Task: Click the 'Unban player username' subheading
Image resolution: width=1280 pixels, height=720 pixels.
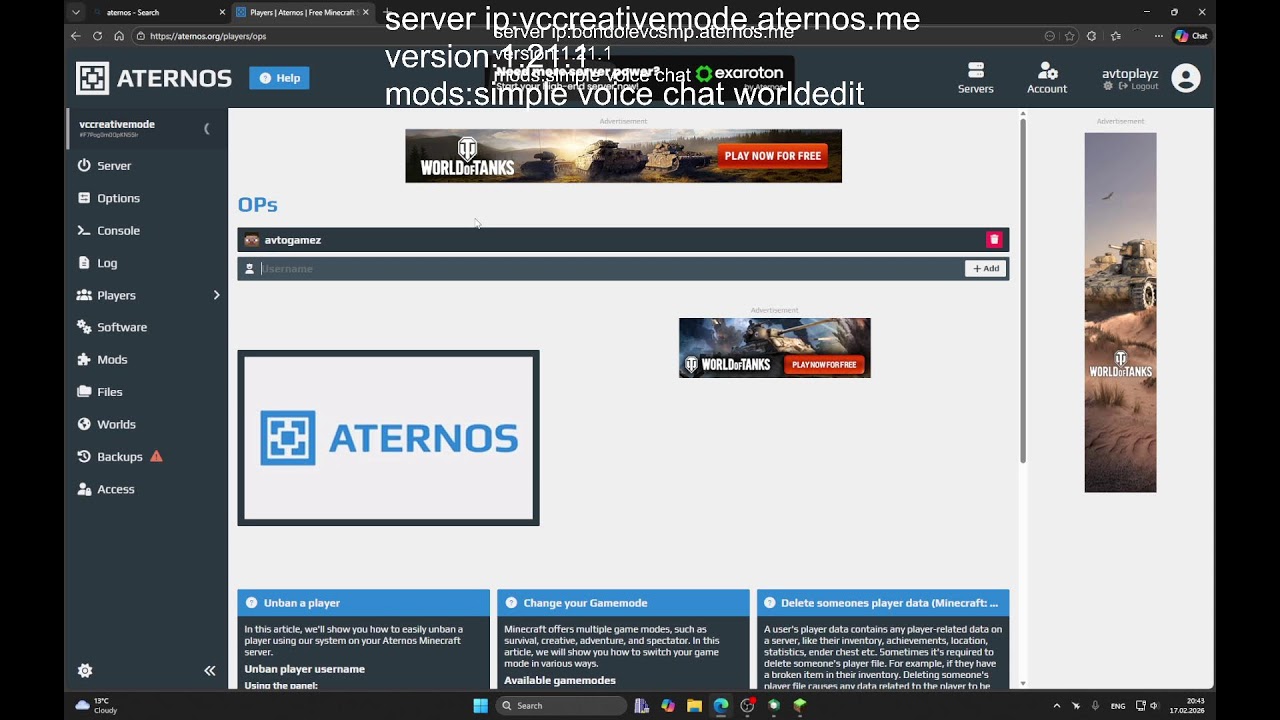Action: (305, 669)
